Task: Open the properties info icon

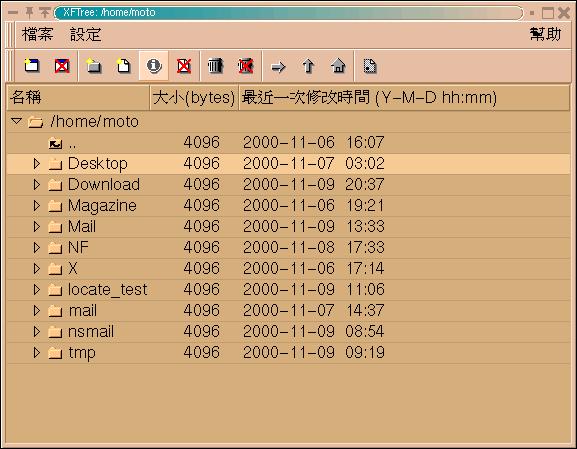Action: (154, 66)
